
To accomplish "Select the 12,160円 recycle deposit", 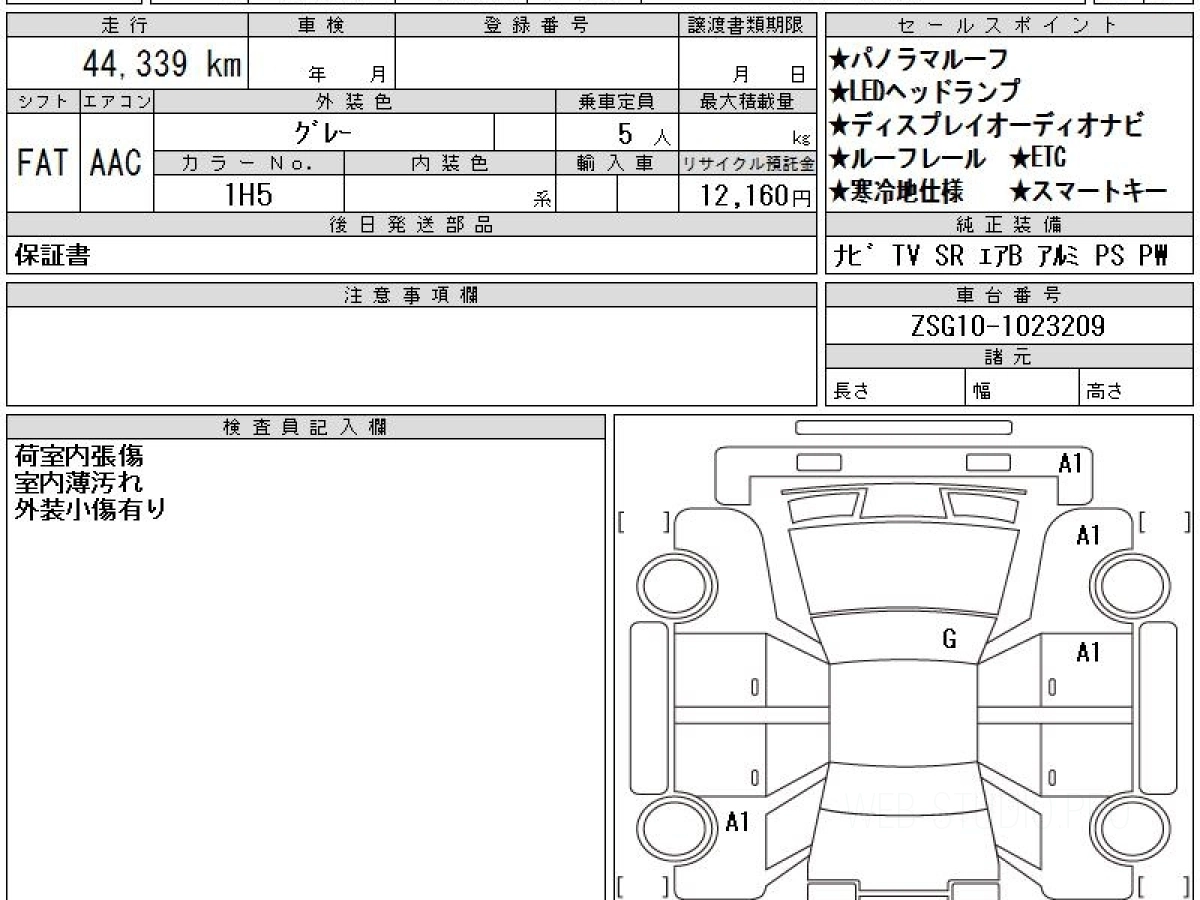I will click(x=756, y=195).
